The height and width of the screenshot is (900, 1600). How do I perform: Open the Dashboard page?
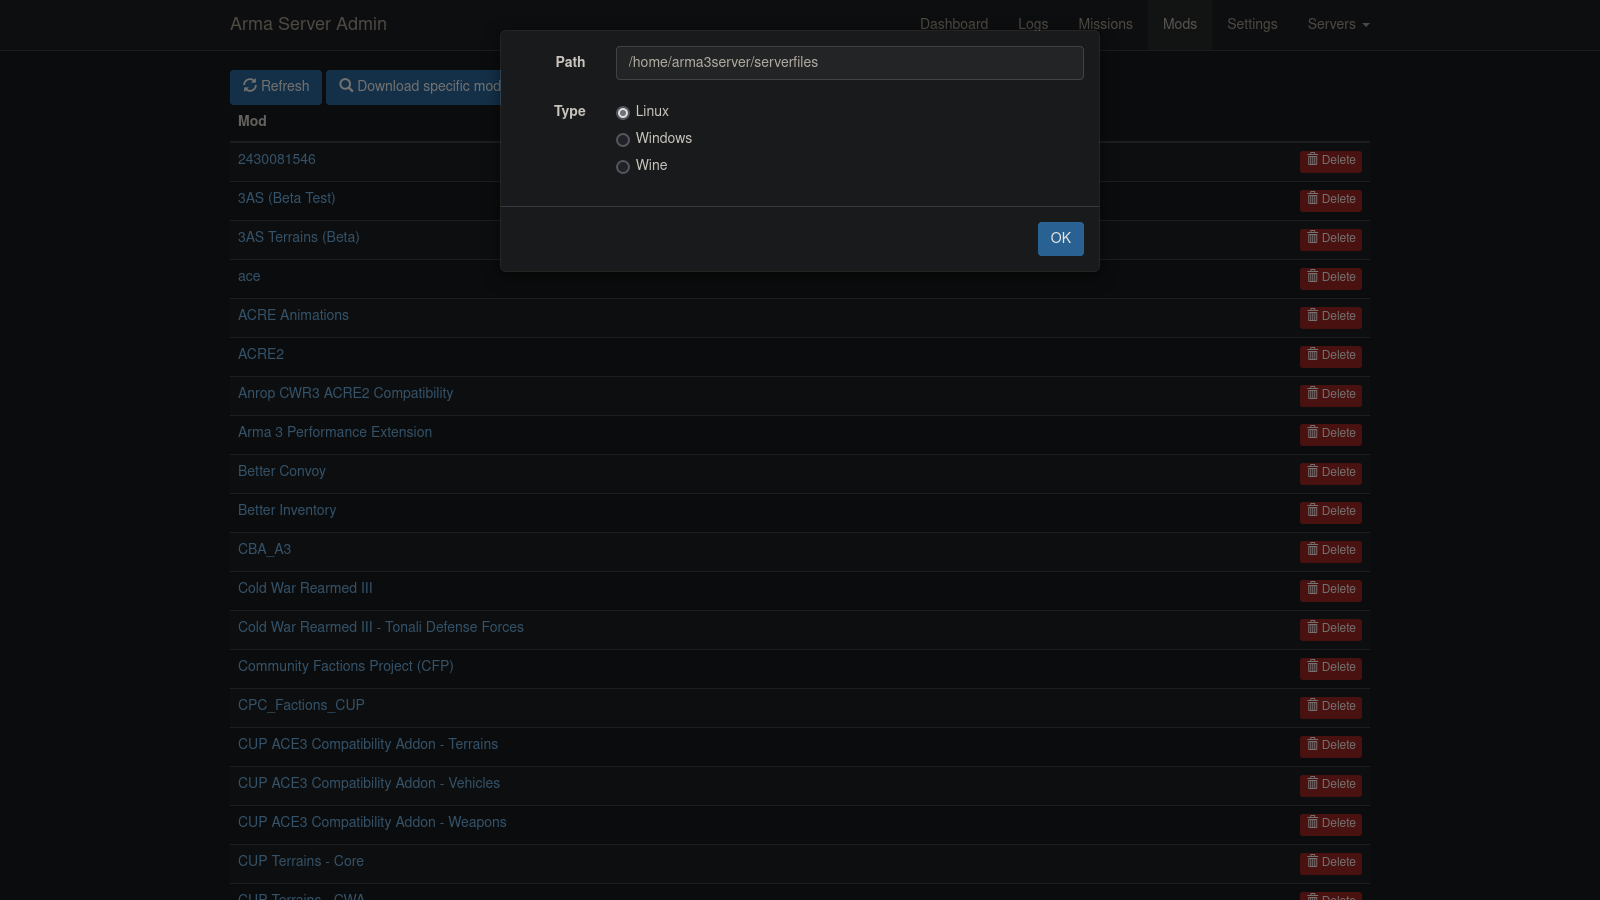(x=954, y=24)
